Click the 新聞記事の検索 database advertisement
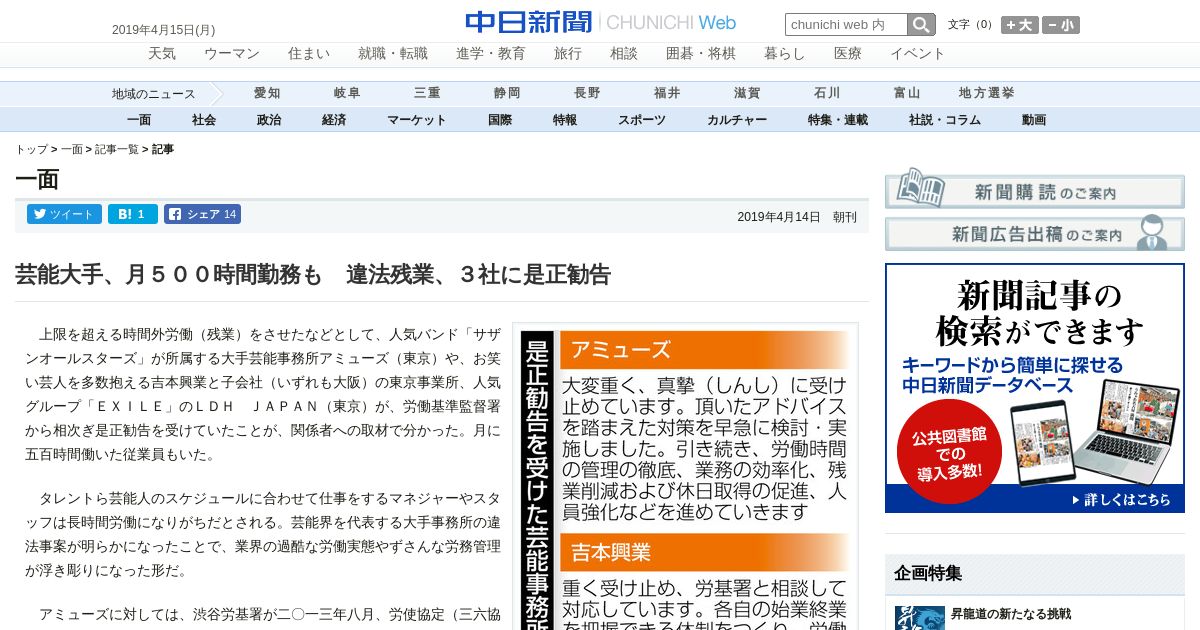The width and height of the screenshot is (1200, 630). pyautogui.click(x=1035, y=388)
